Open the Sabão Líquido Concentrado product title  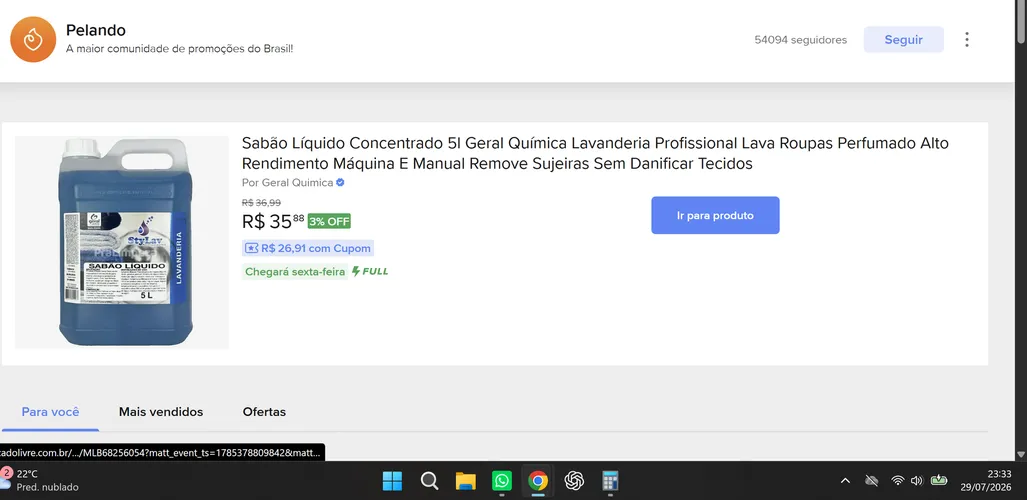pos(595,153)
